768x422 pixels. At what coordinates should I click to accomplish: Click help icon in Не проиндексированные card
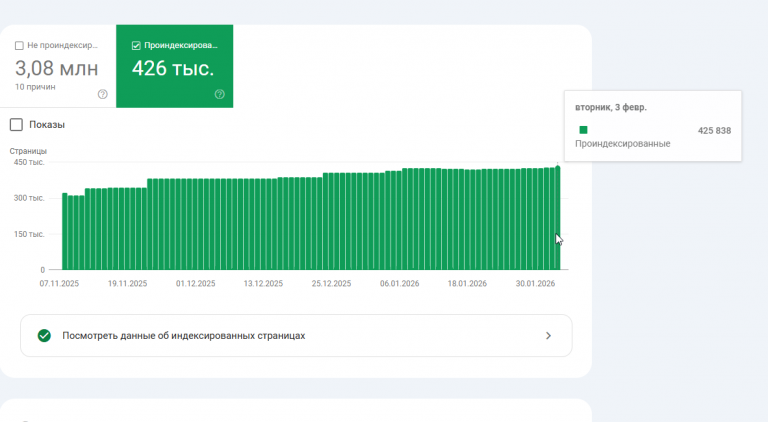pos(103,94)
